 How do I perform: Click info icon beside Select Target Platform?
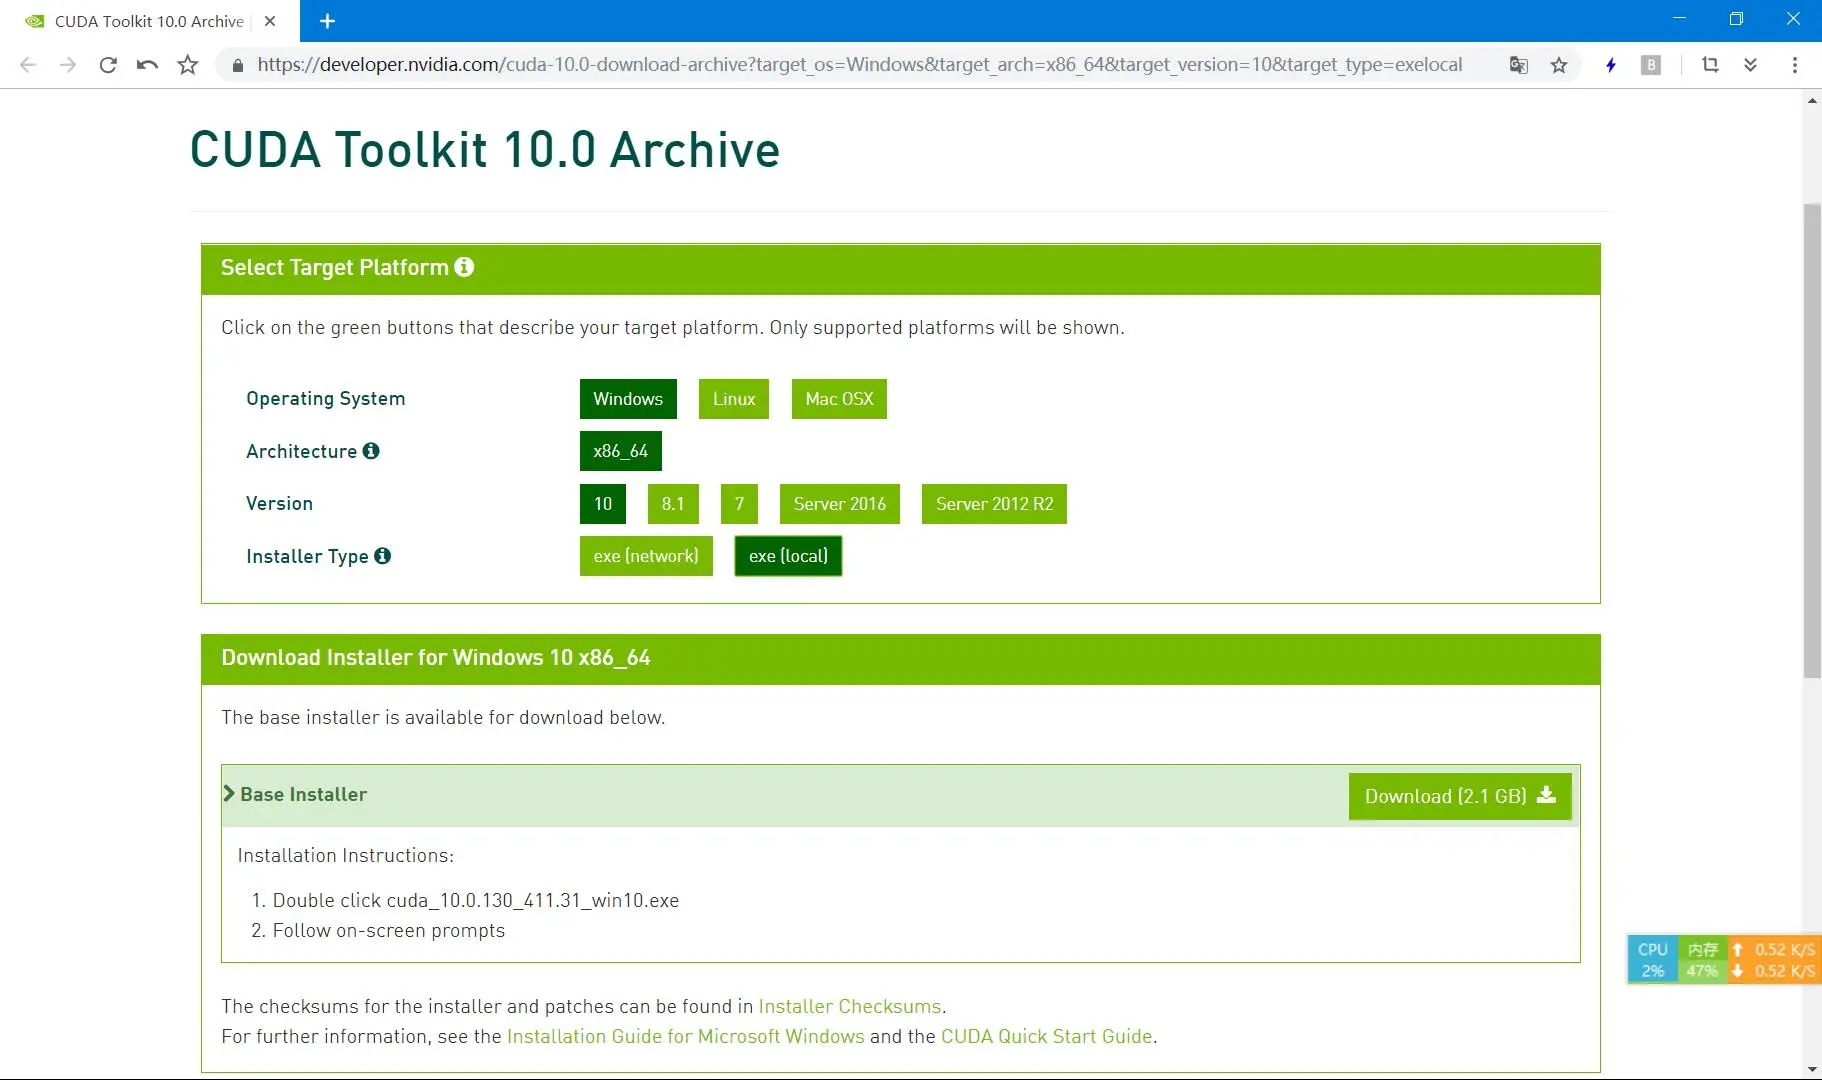click(464, 267)
